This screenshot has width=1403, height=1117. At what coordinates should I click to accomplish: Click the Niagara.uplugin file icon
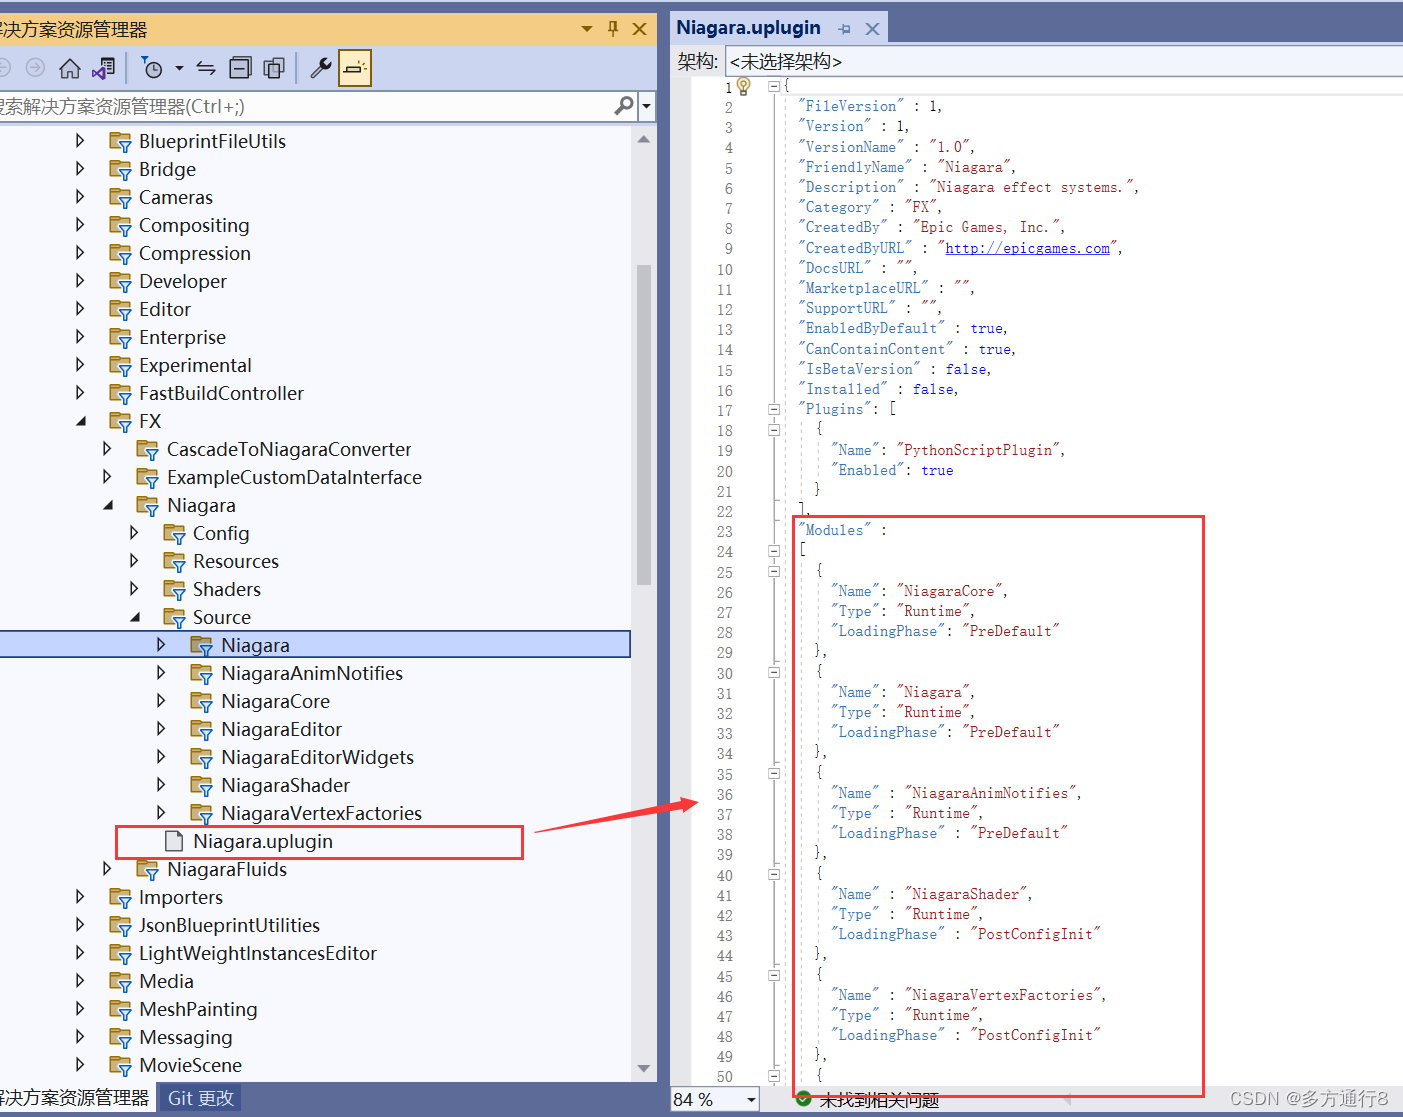174,841
